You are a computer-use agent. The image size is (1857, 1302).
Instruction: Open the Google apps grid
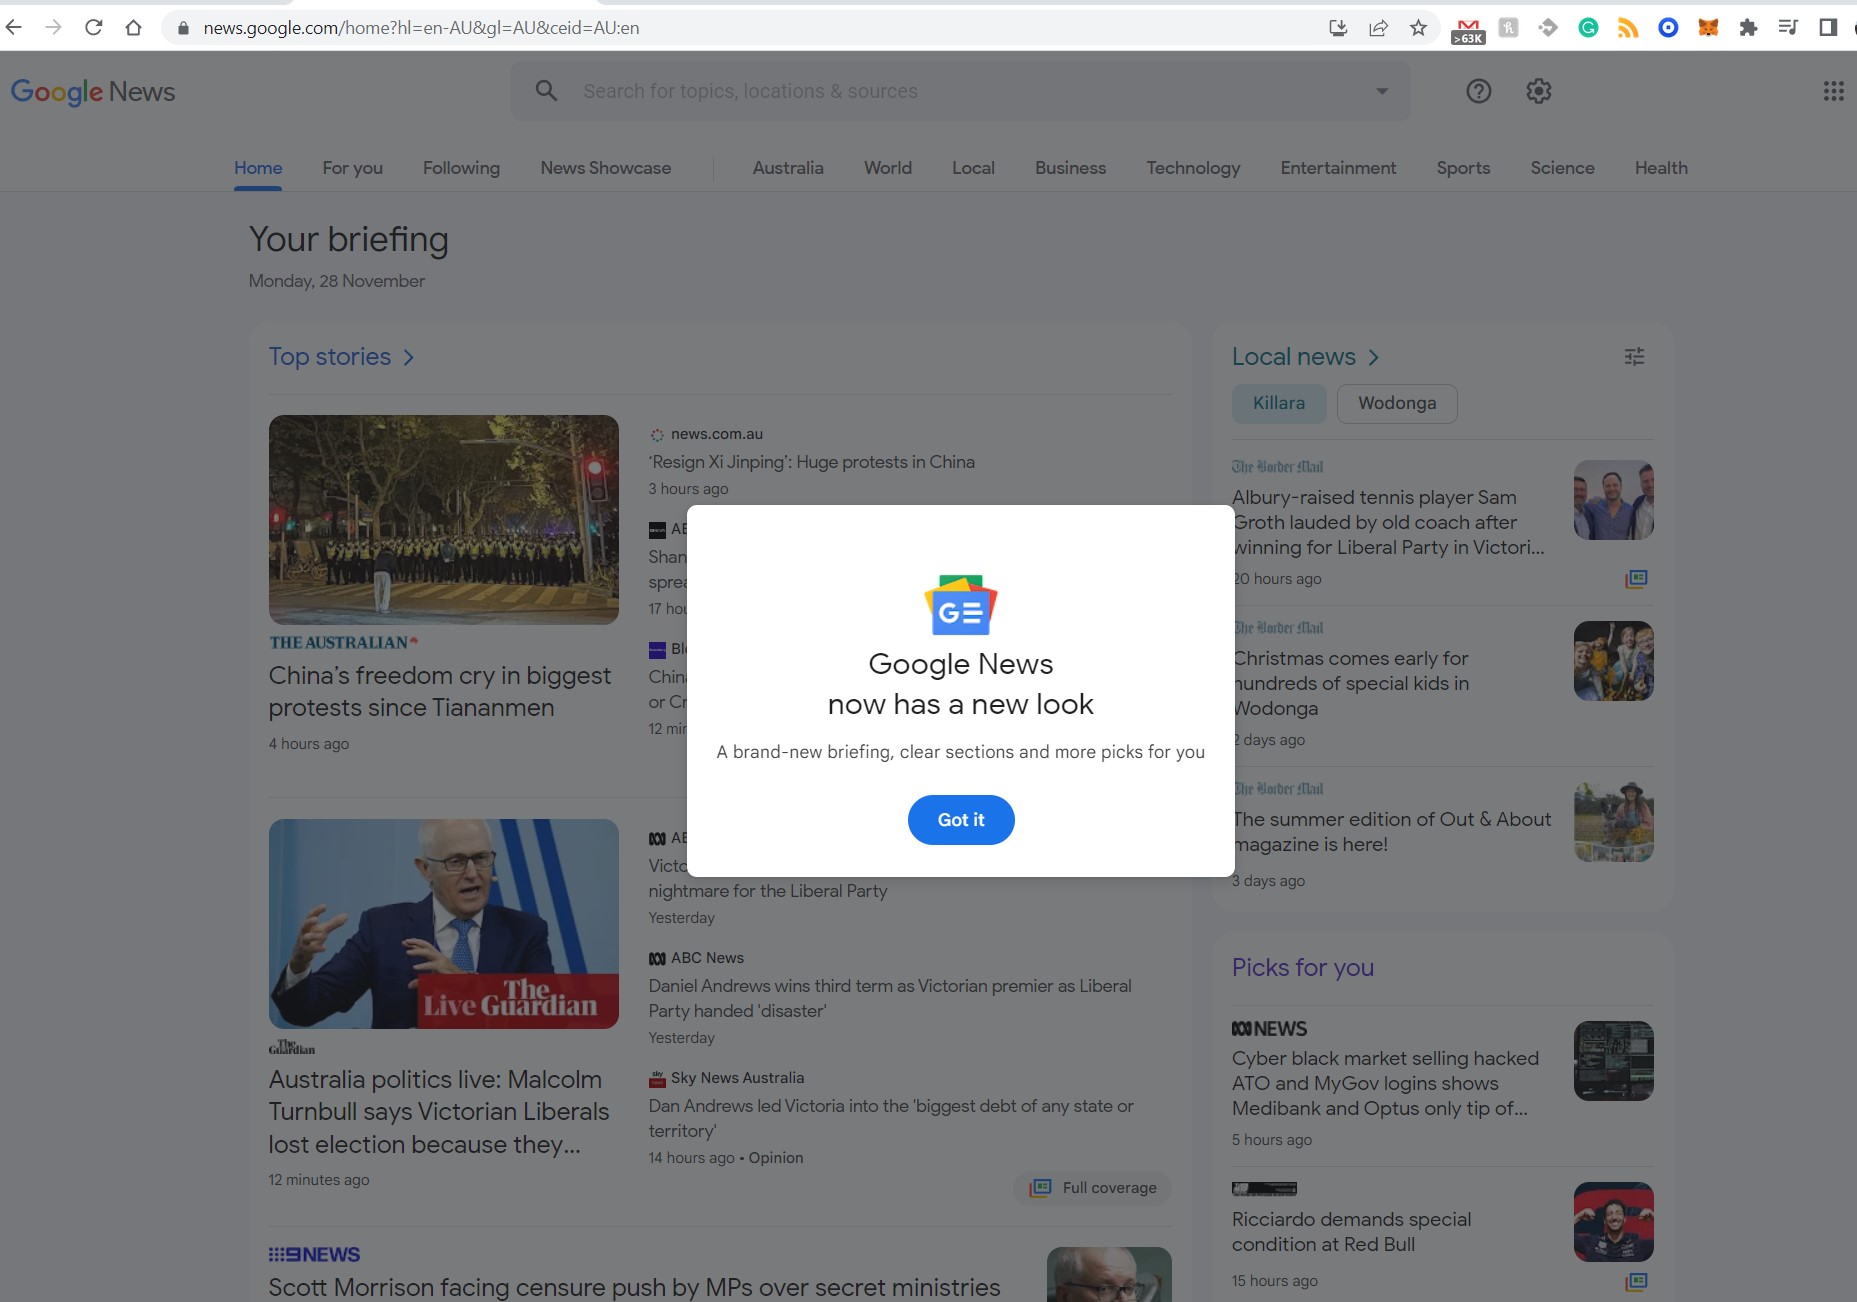[x=1833, y=91]
